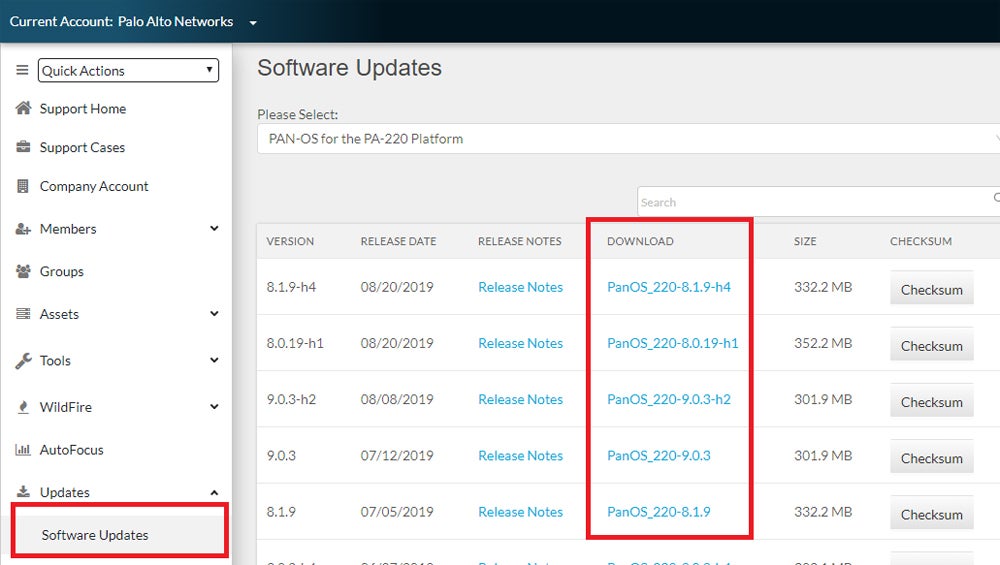Download PanOS_220-8.1.9-h4 file
Viewport: 1000px width, 565px height.
pyautogui.click(x=668, y=287)
